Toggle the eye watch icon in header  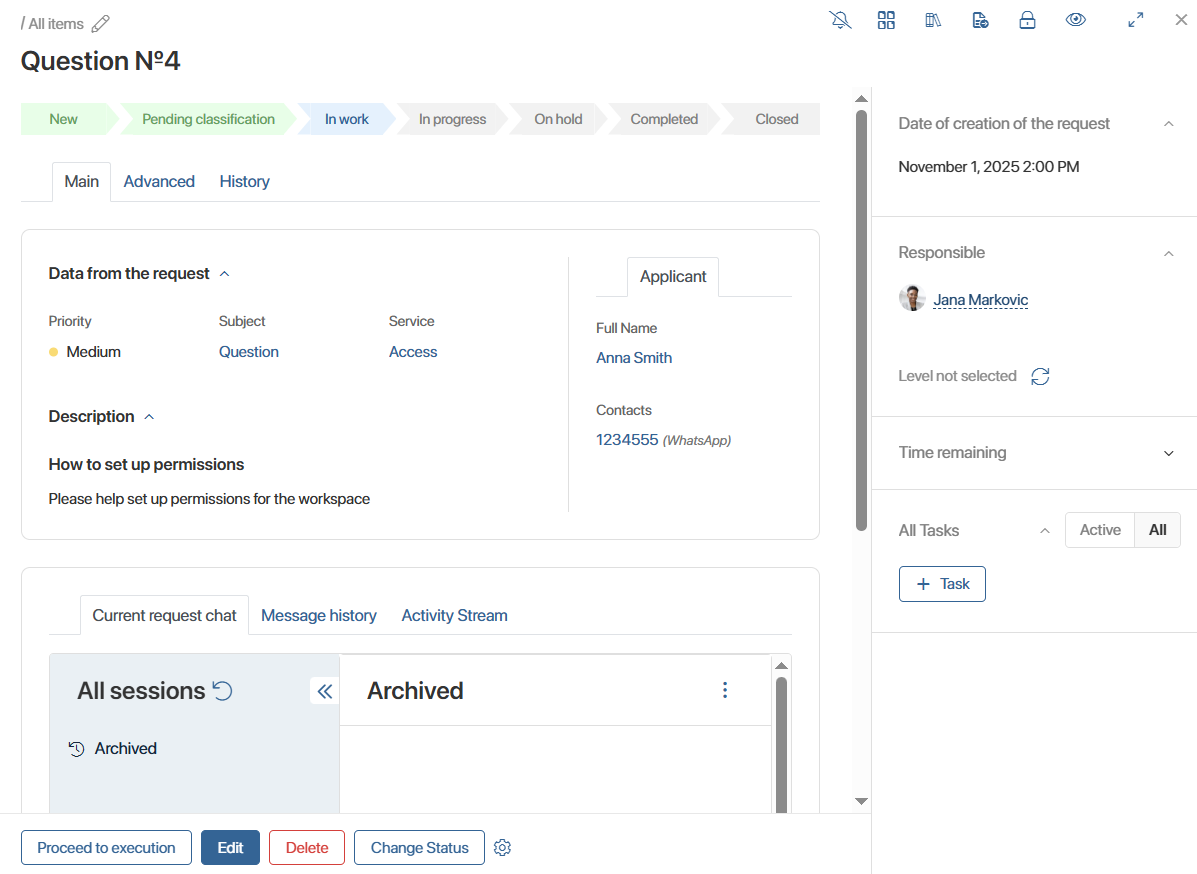click(1075, 20)
